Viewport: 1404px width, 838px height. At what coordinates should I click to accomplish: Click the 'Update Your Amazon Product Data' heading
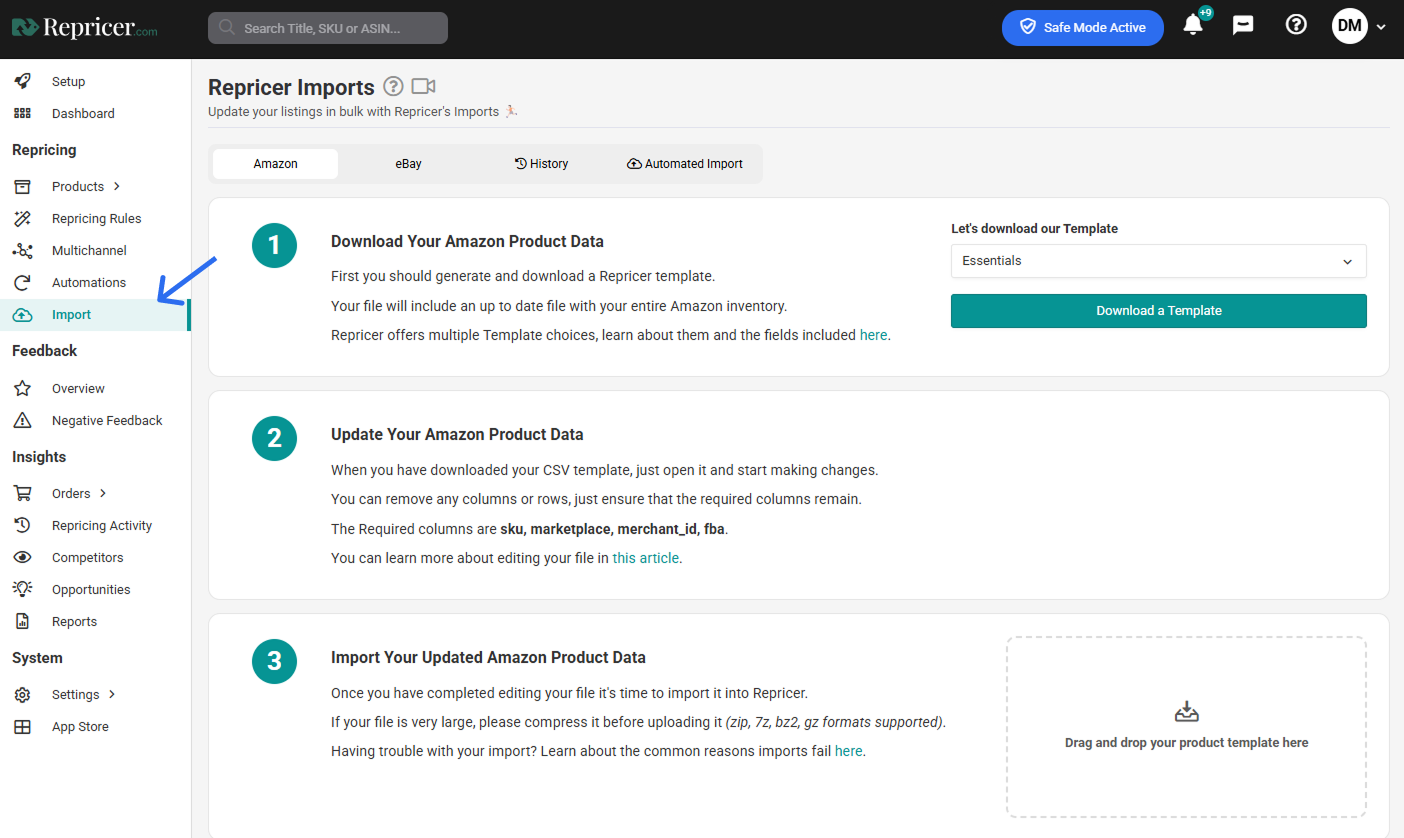pos(457,434)
